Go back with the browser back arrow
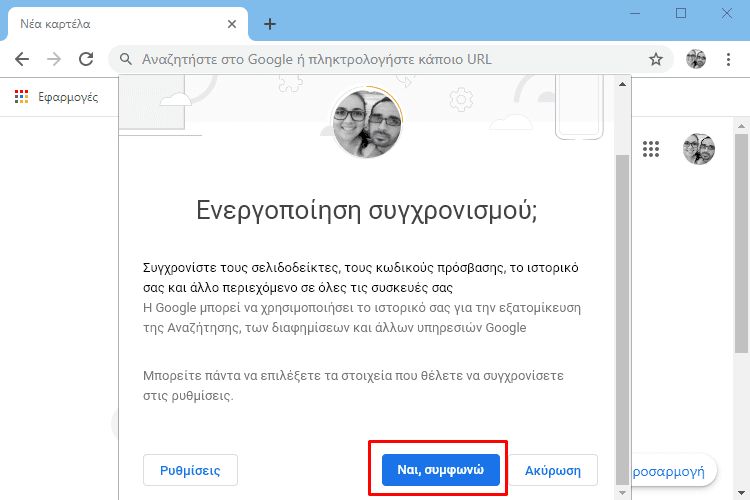This screenshot has height=500, width=750. [x=22, y=59]
